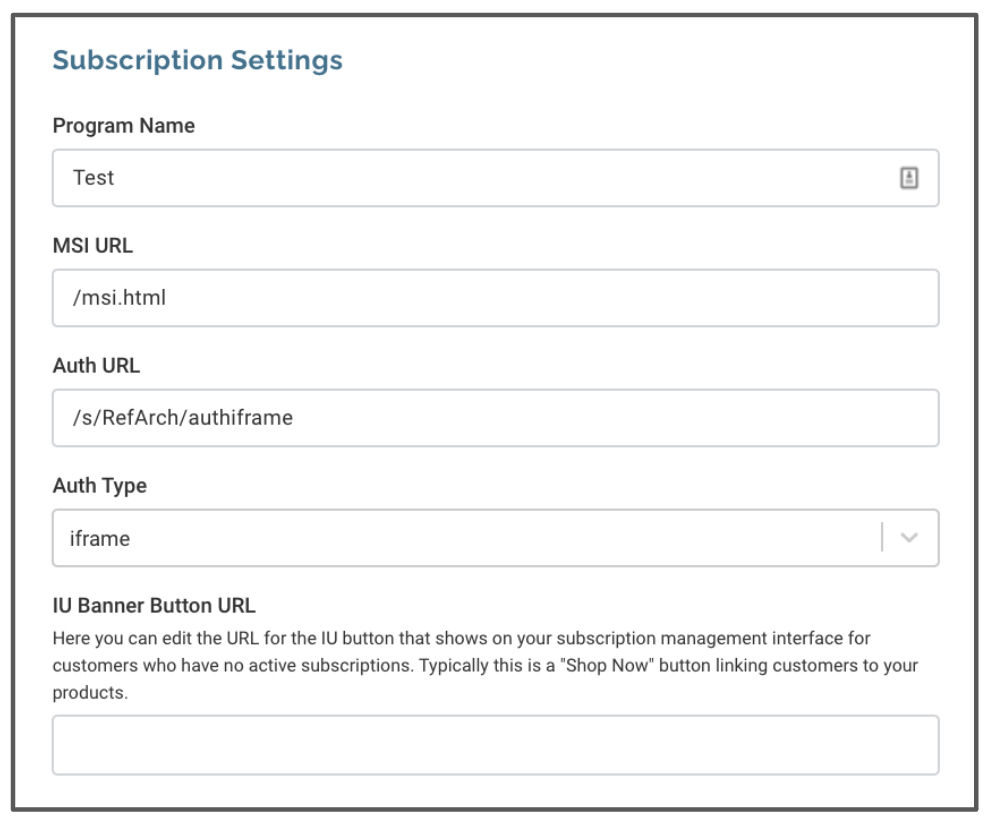Open the Auth Type iframe combo box

click(x=496, y=538)
